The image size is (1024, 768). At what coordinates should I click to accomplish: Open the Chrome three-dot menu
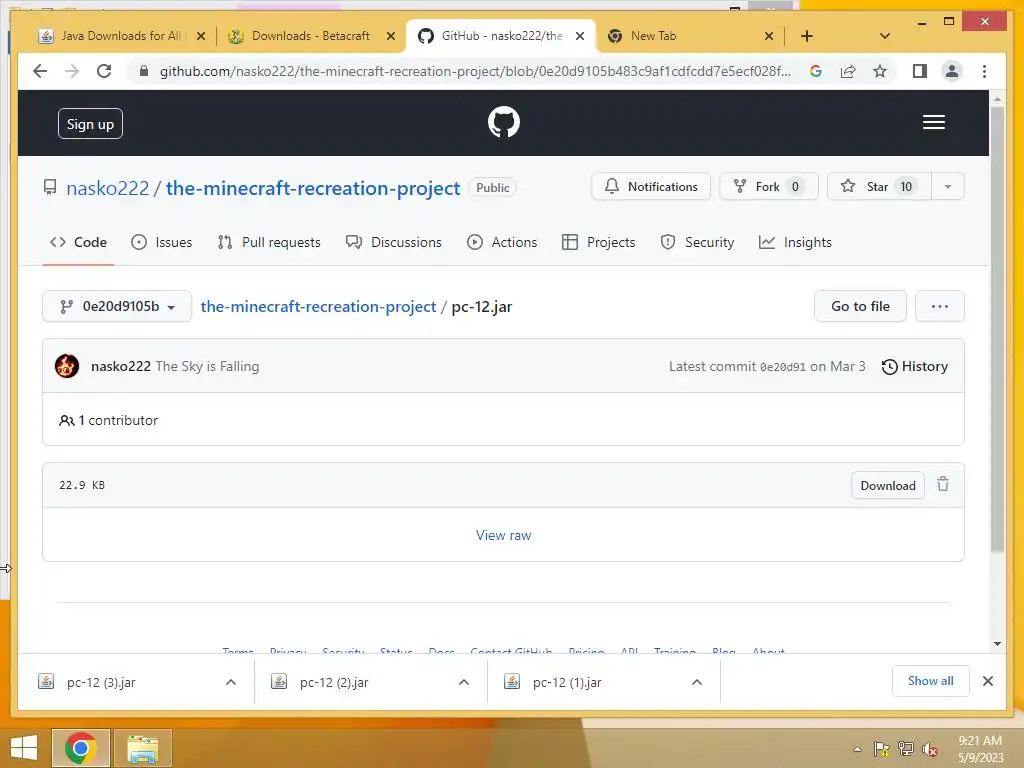984,71
